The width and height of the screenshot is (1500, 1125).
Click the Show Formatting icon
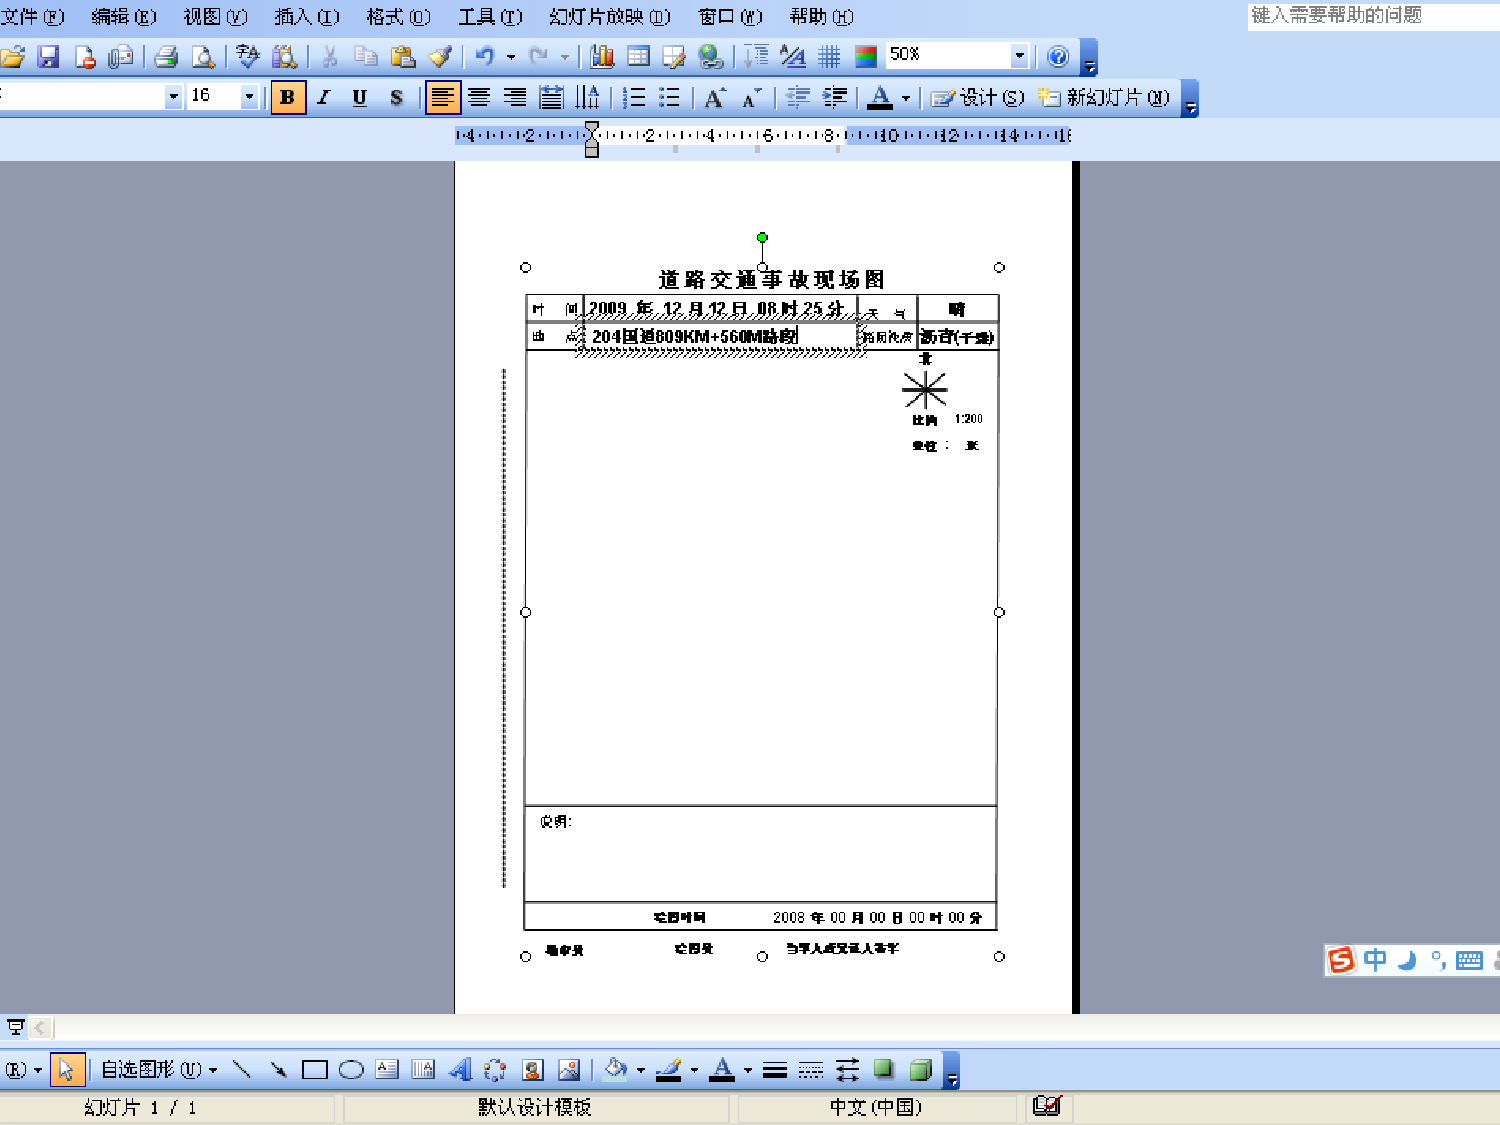click(793, 57)
